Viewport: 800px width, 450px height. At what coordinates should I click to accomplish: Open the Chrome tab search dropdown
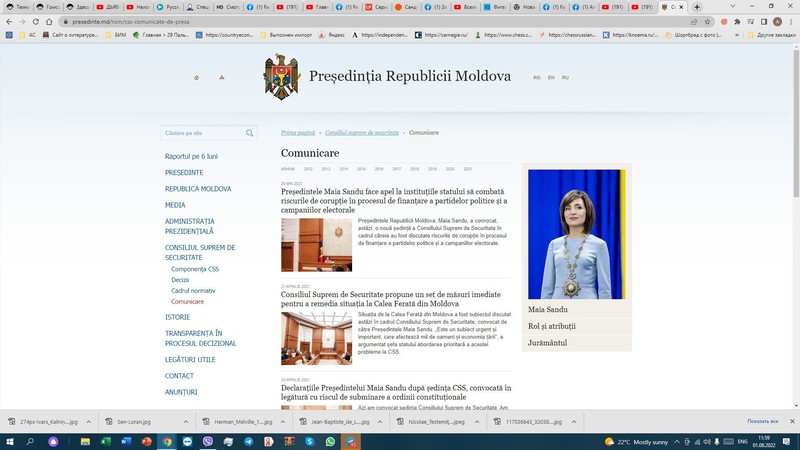(x=733, y=7)
